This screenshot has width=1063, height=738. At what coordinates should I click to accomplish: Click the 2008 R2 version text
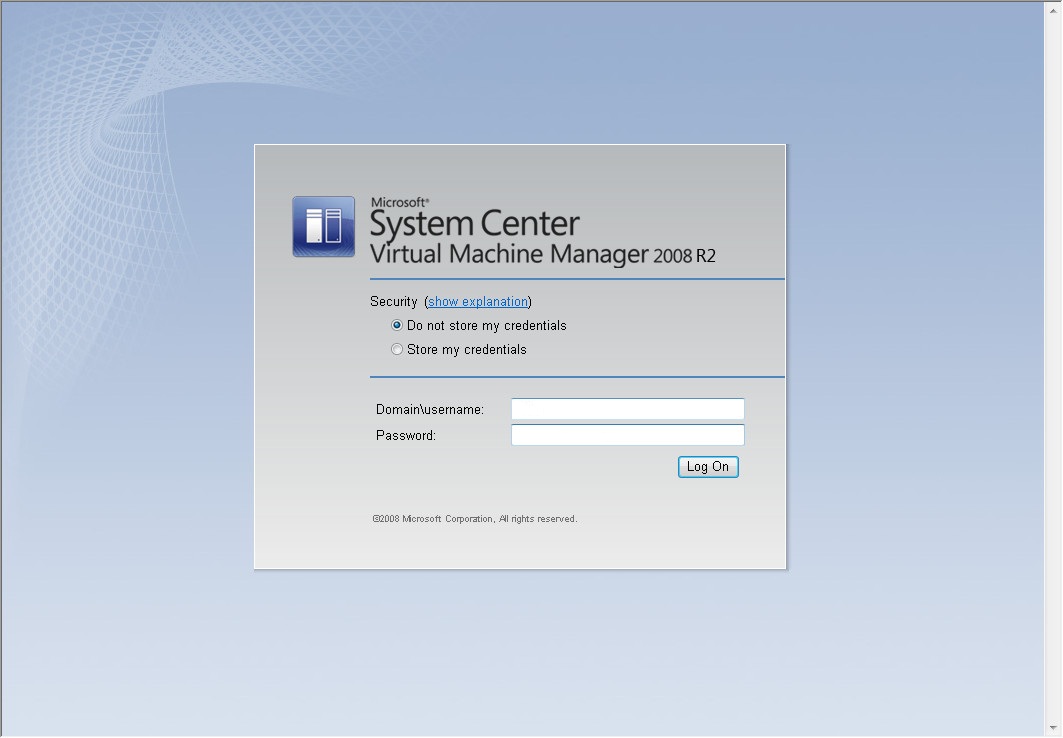coord(684,256)
